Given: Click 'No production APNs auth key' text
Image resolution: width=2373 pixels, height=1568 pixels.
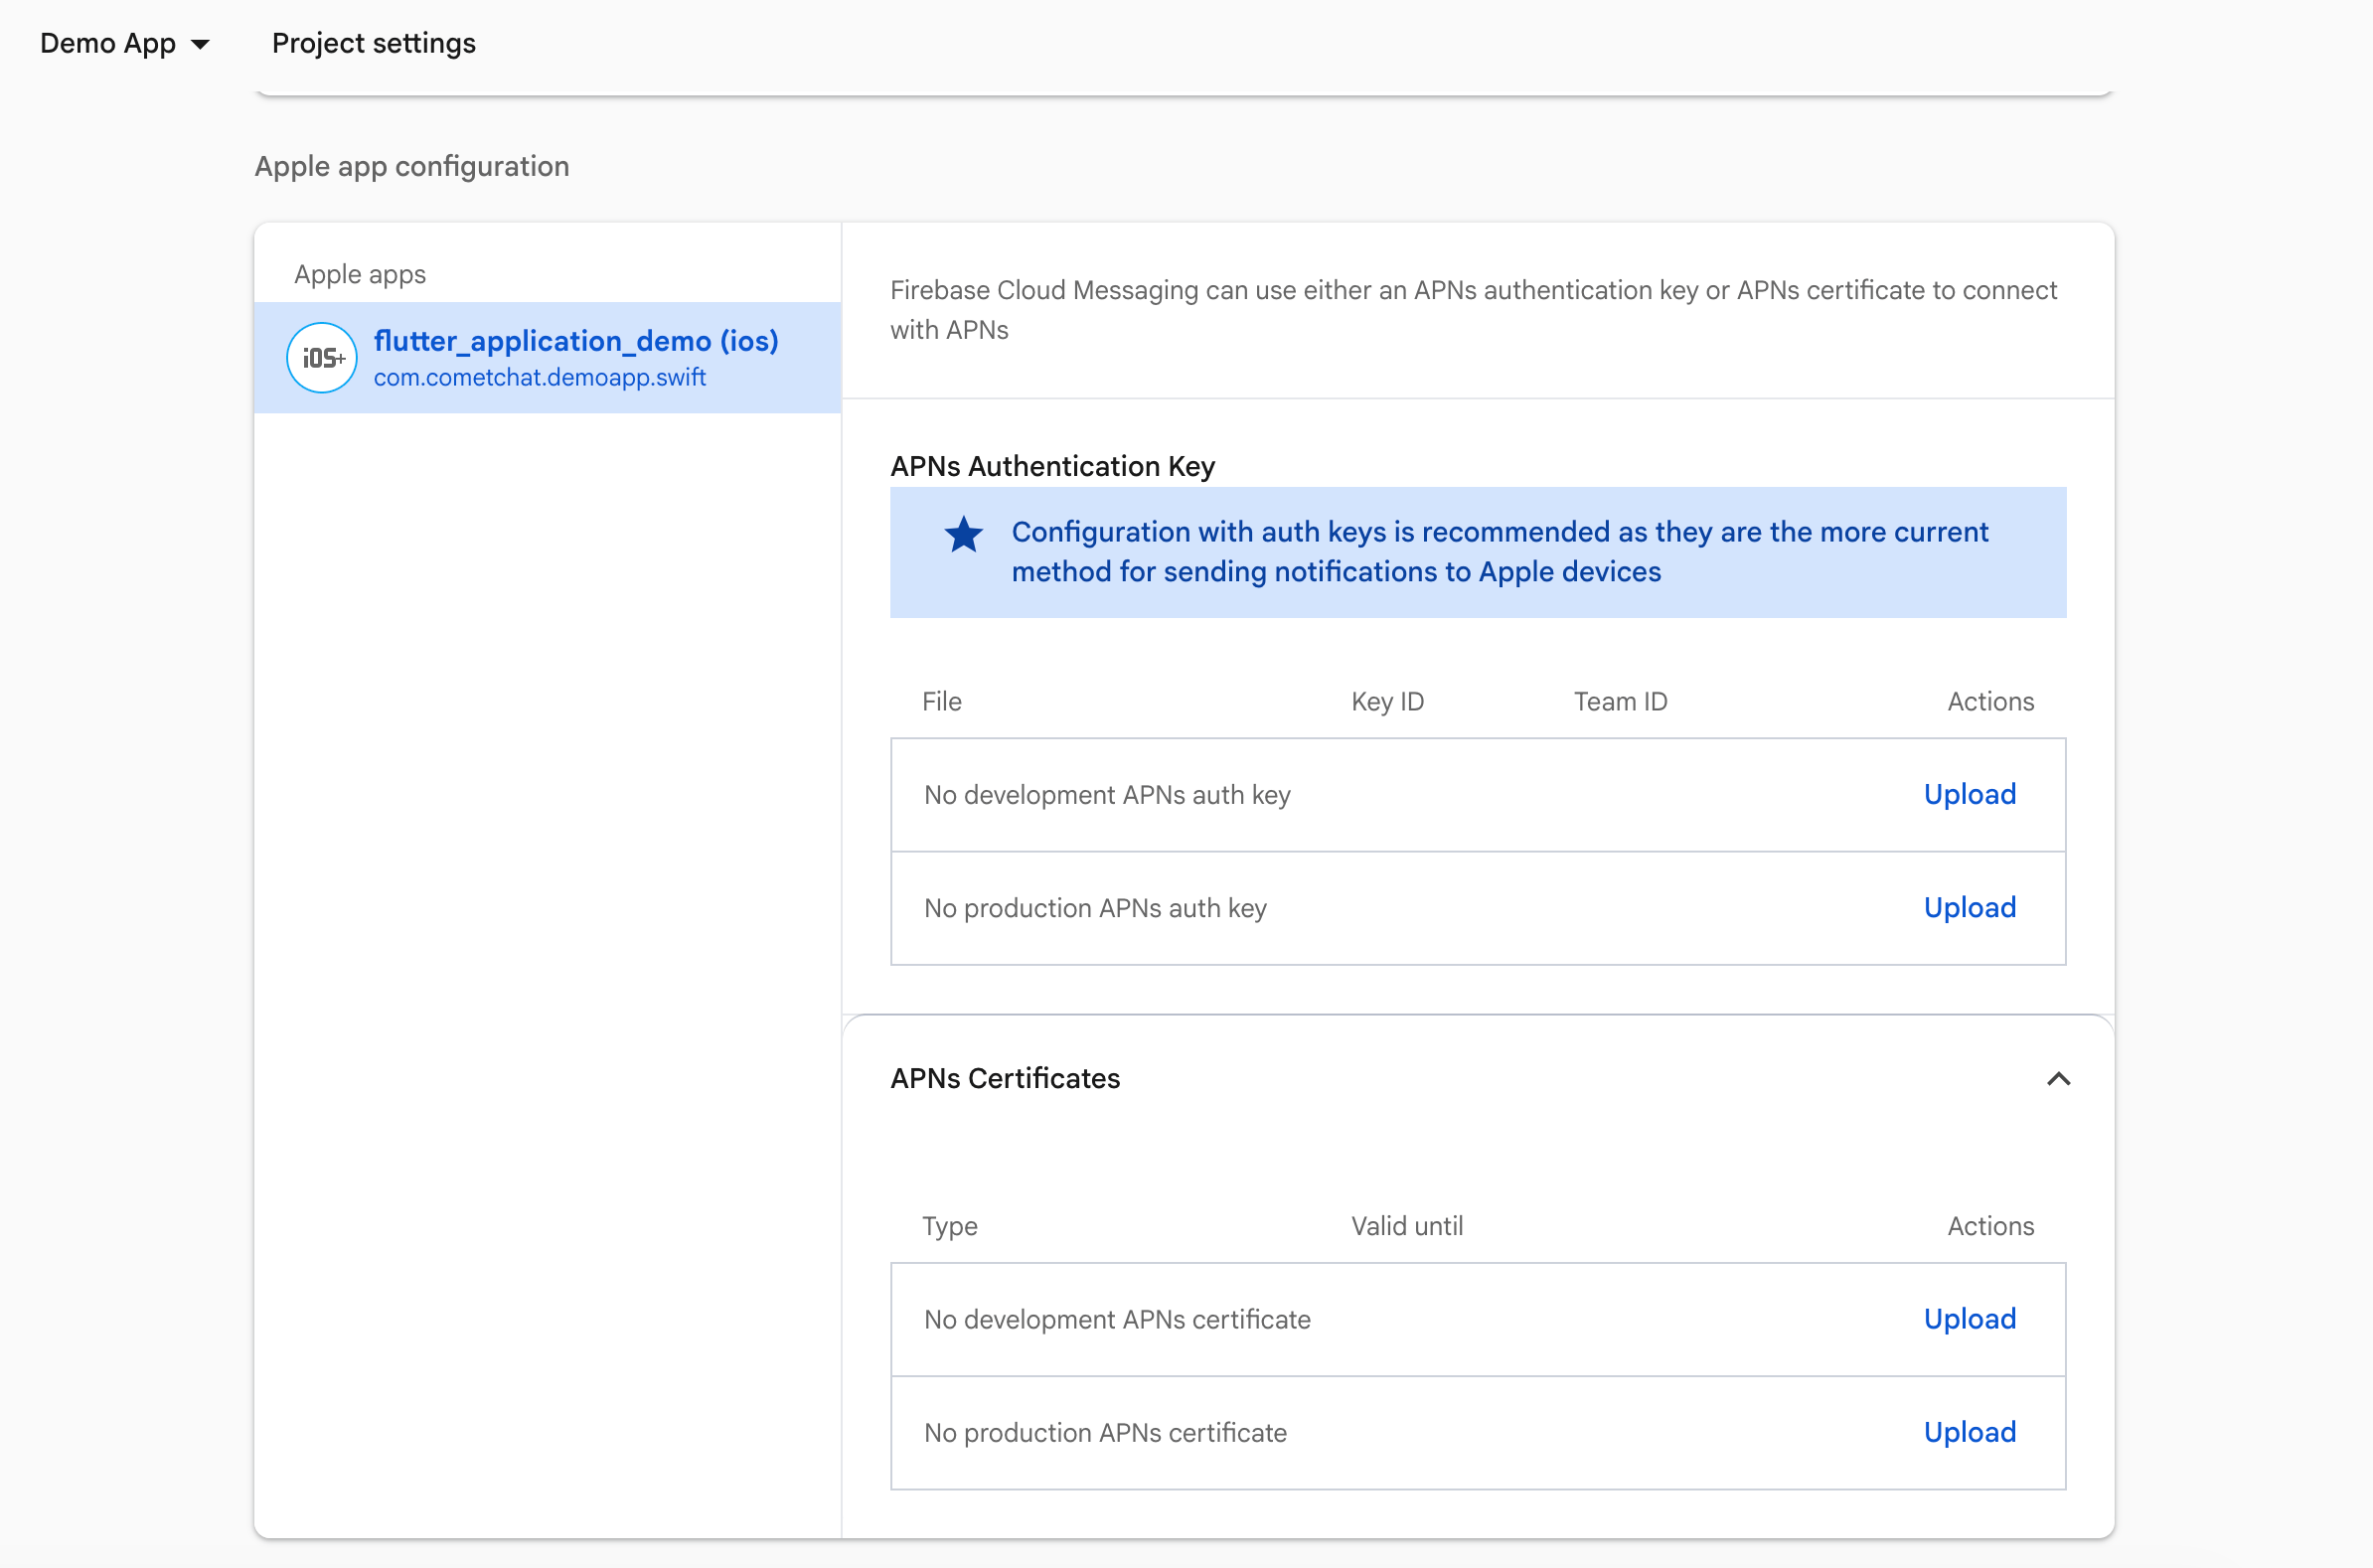Looking at the screenshot, I should (x=1095, y=908).
